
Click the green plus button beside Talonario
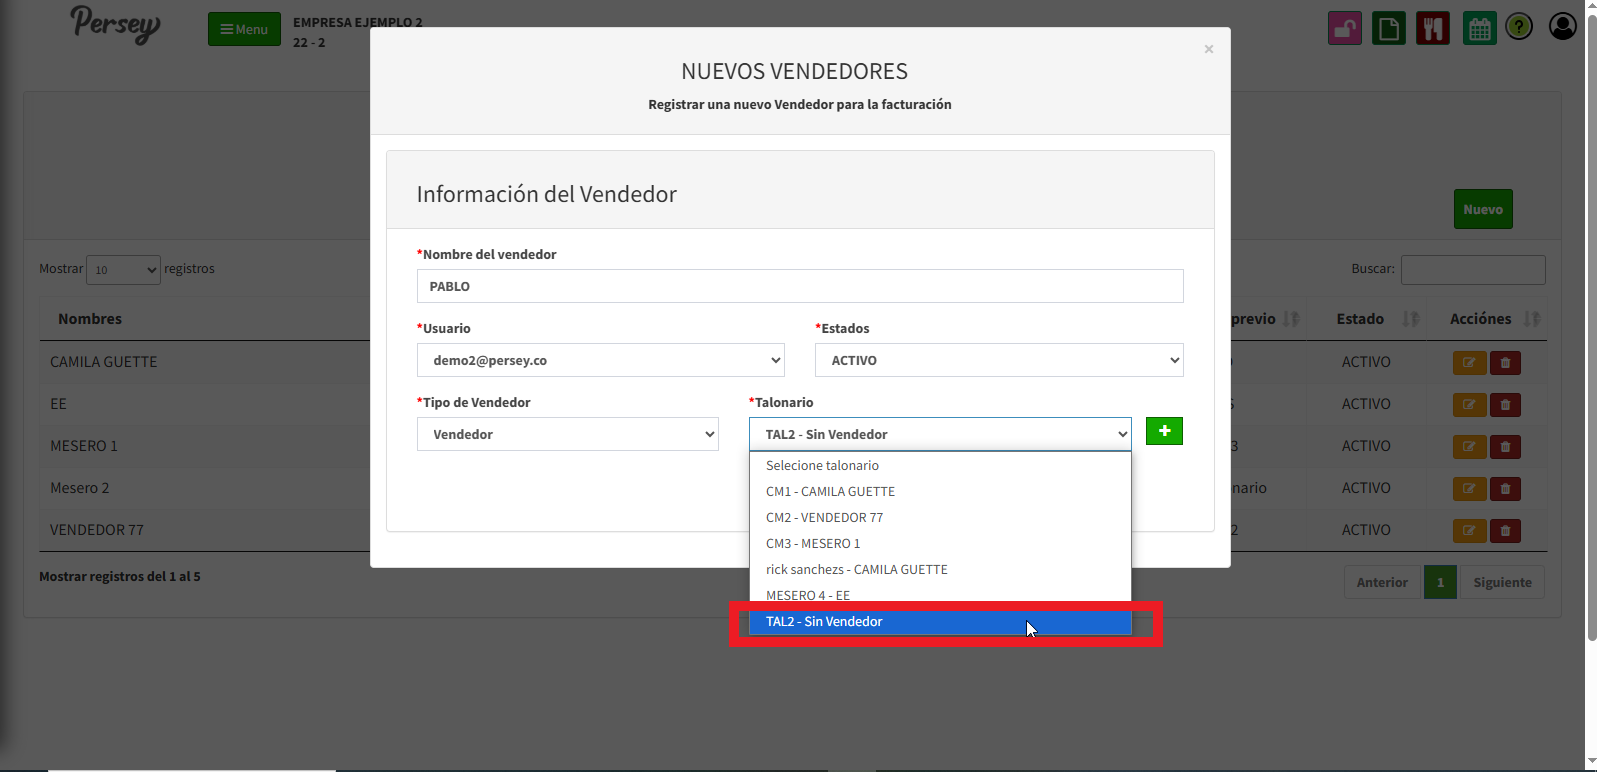point(1164,431)
